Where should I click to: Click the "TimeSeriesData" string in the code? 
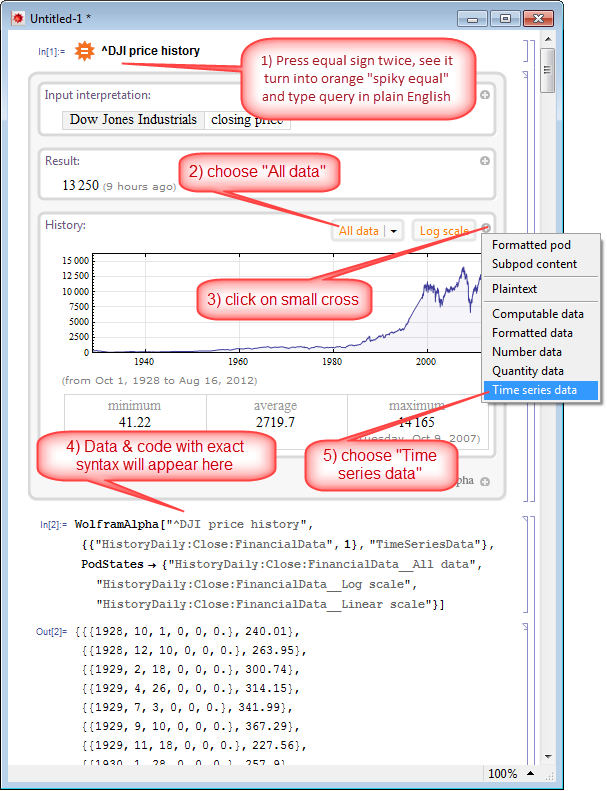[x=425, y=544]
